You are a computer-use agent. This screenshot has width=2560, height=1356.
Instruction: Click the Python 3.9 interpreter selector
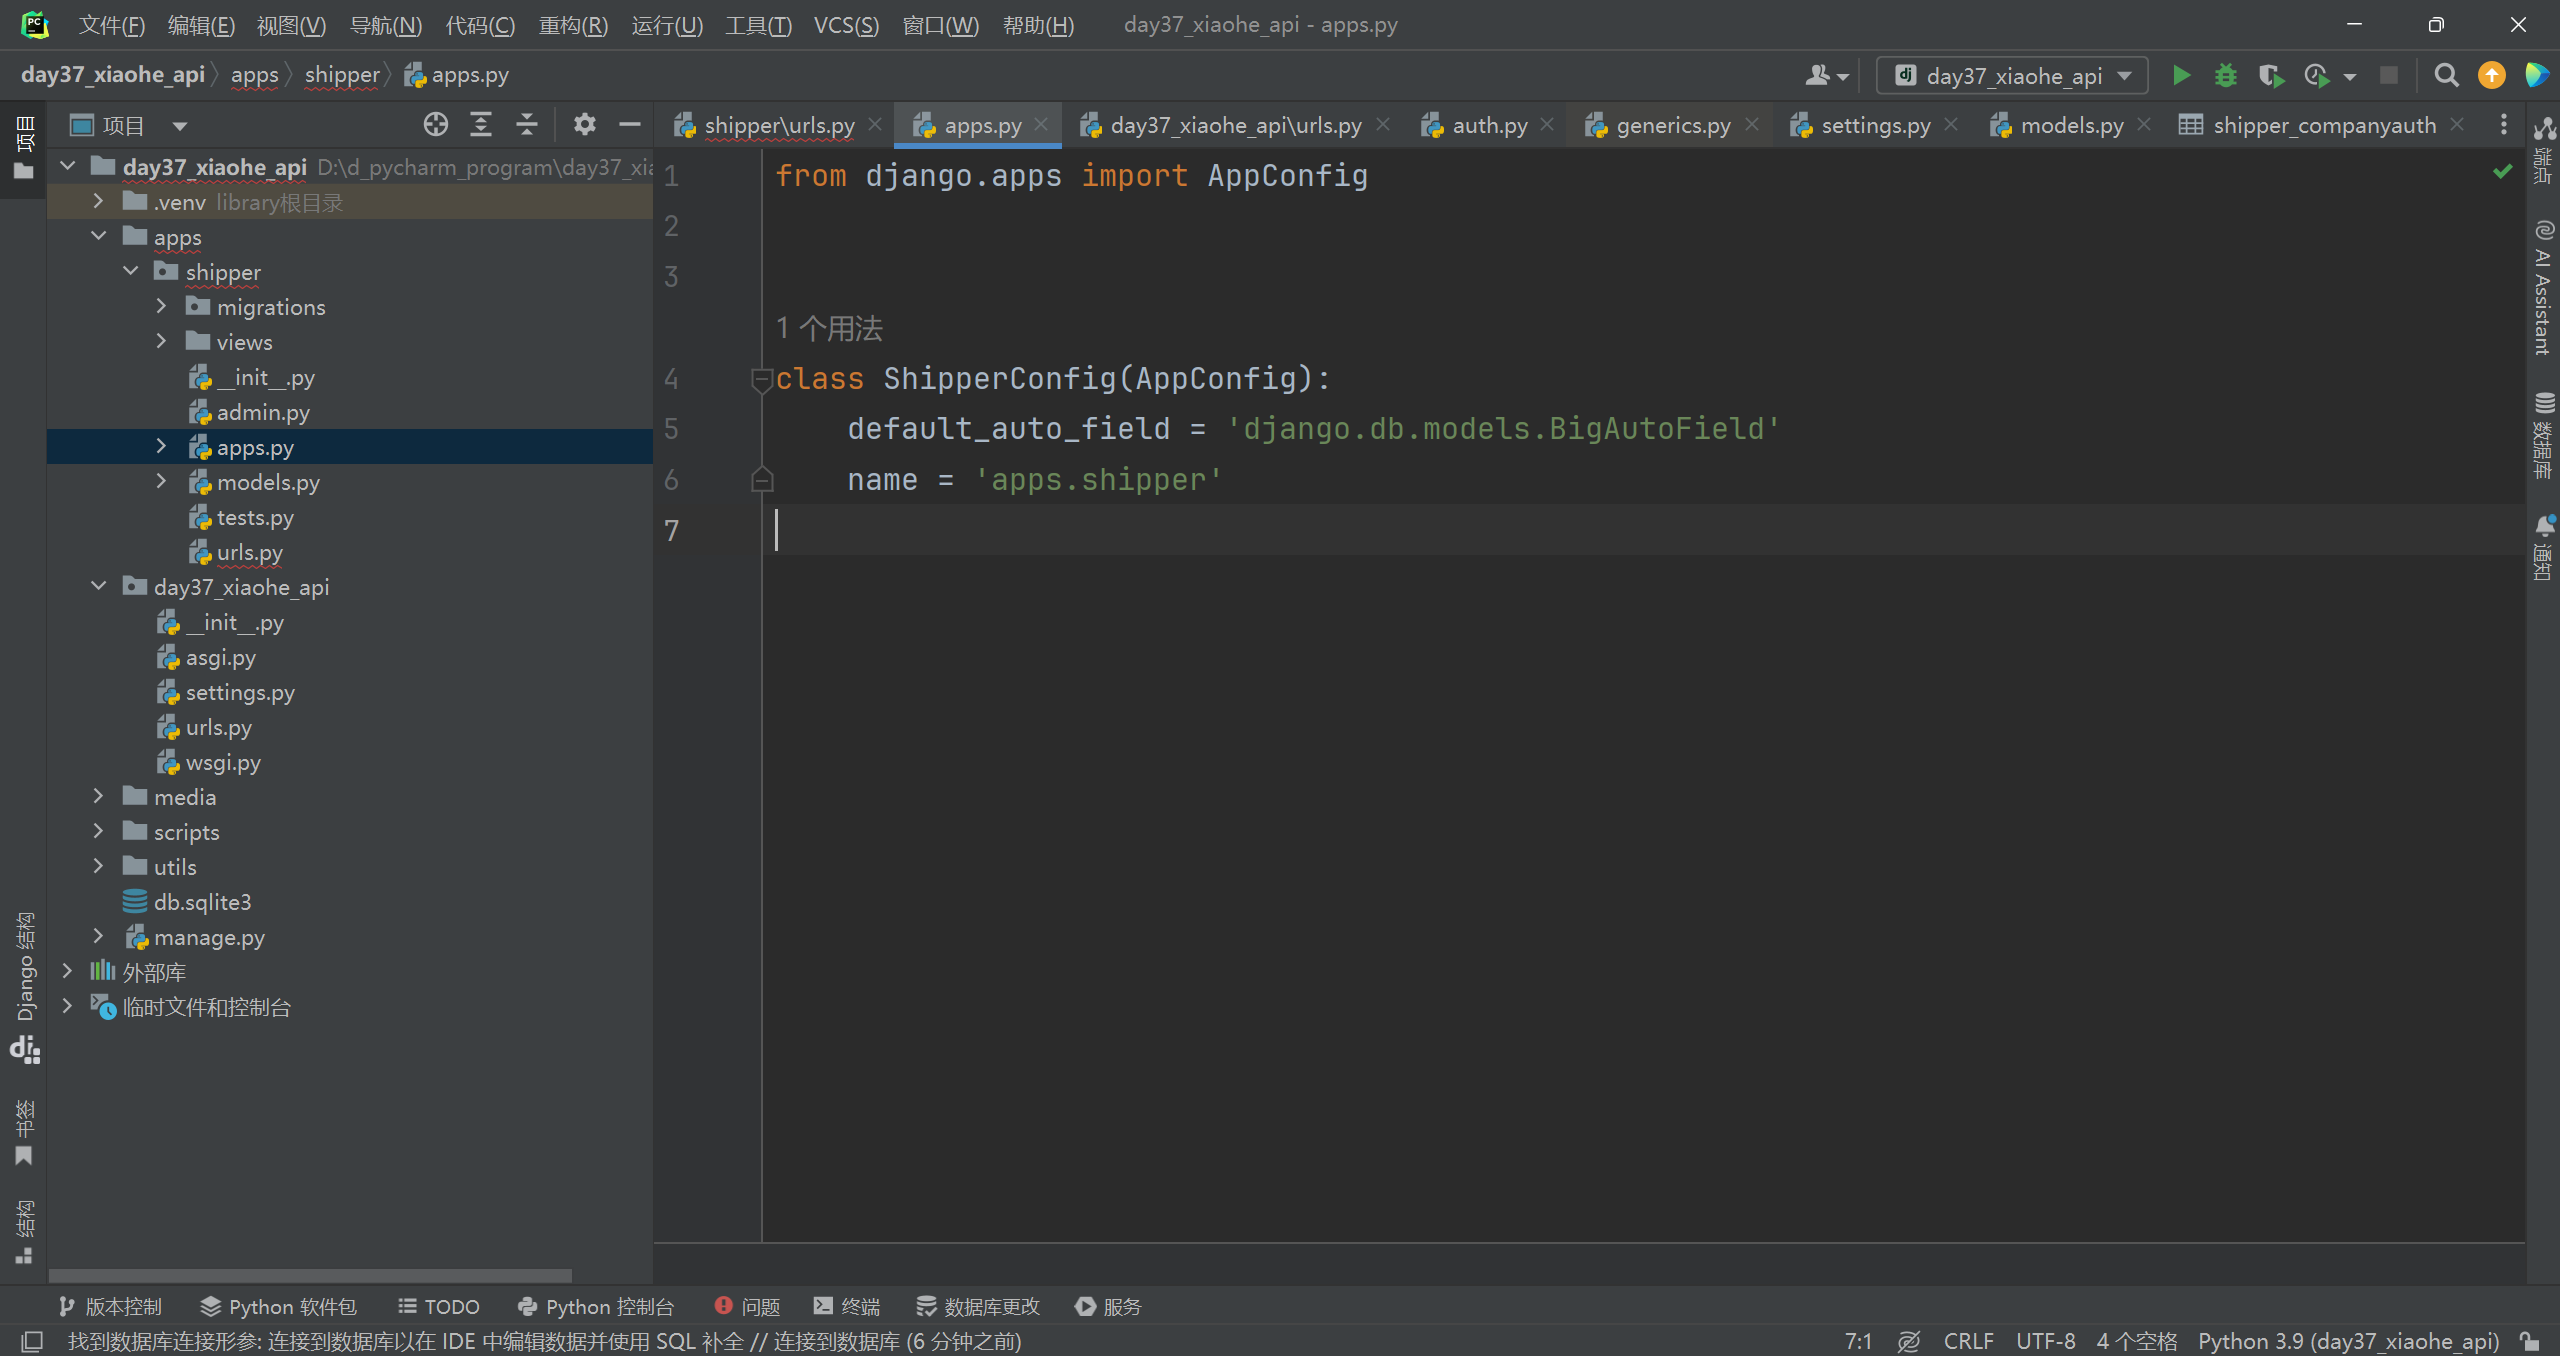[2347, 1341]
